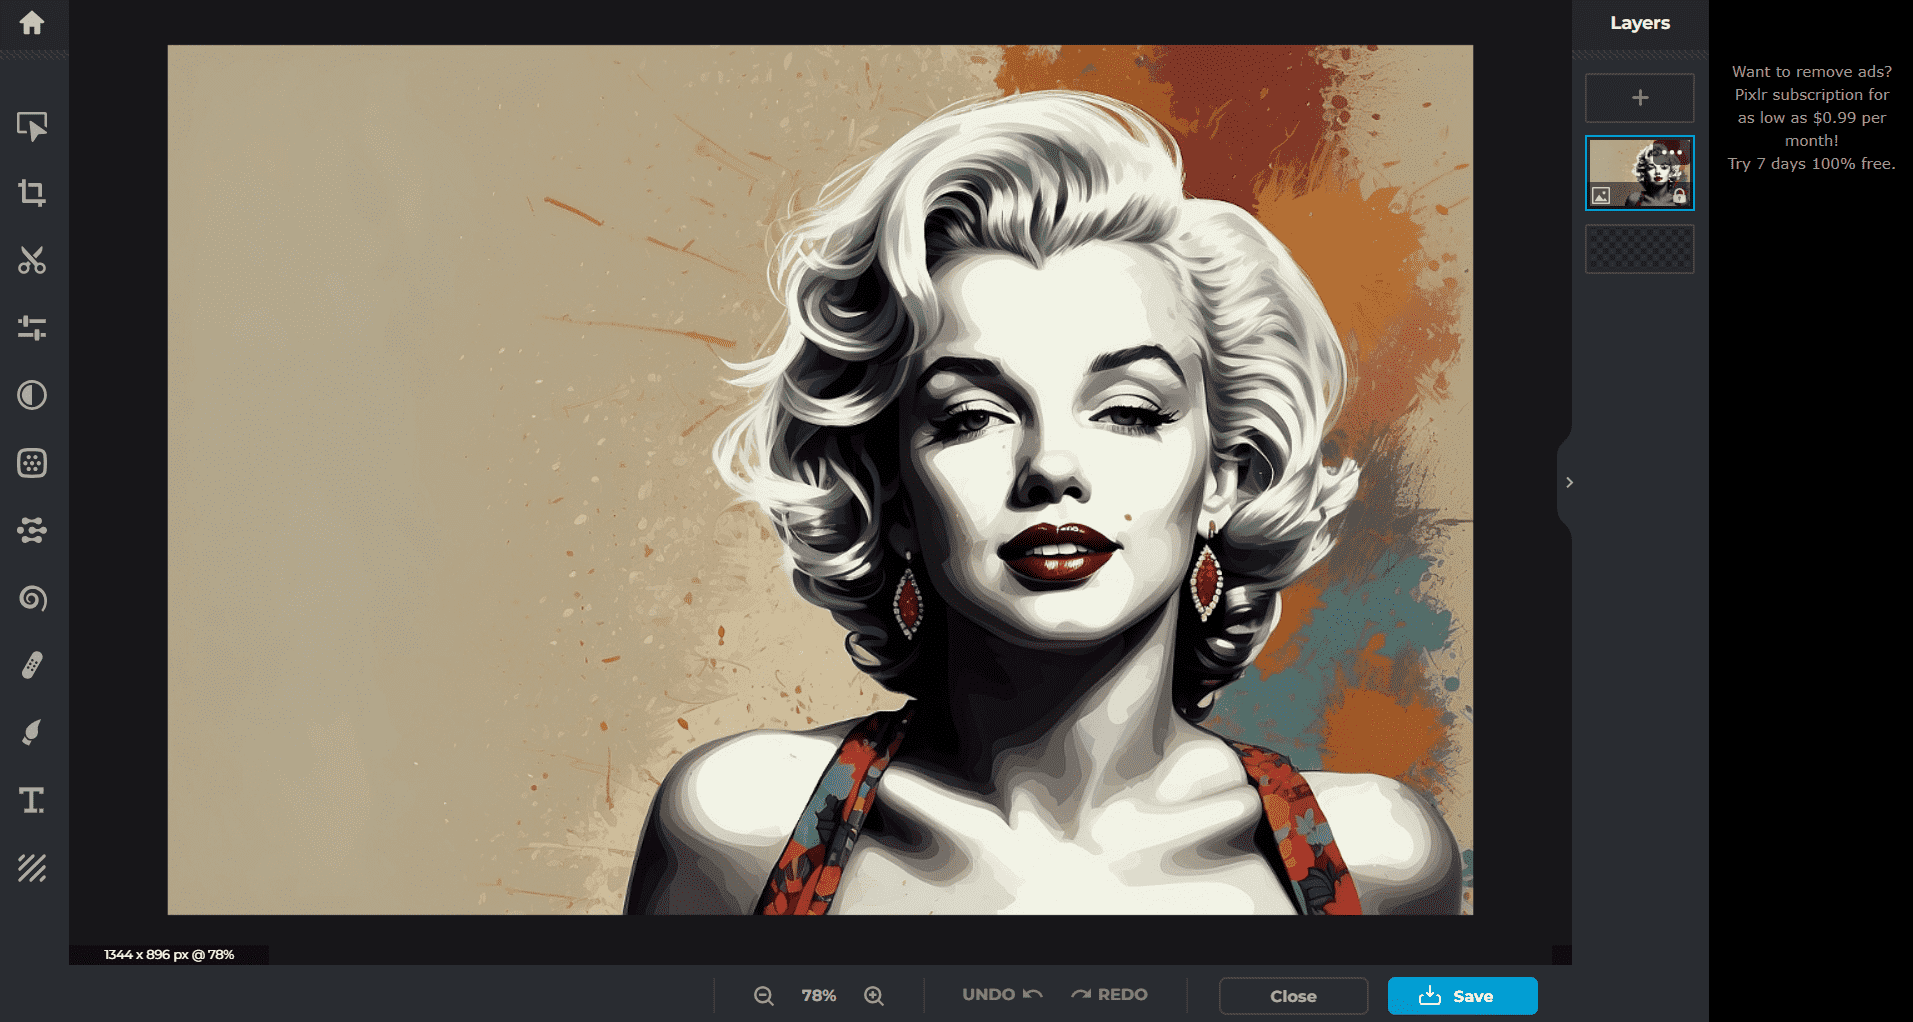Select the Arrange tool

(x=32, y=127)
